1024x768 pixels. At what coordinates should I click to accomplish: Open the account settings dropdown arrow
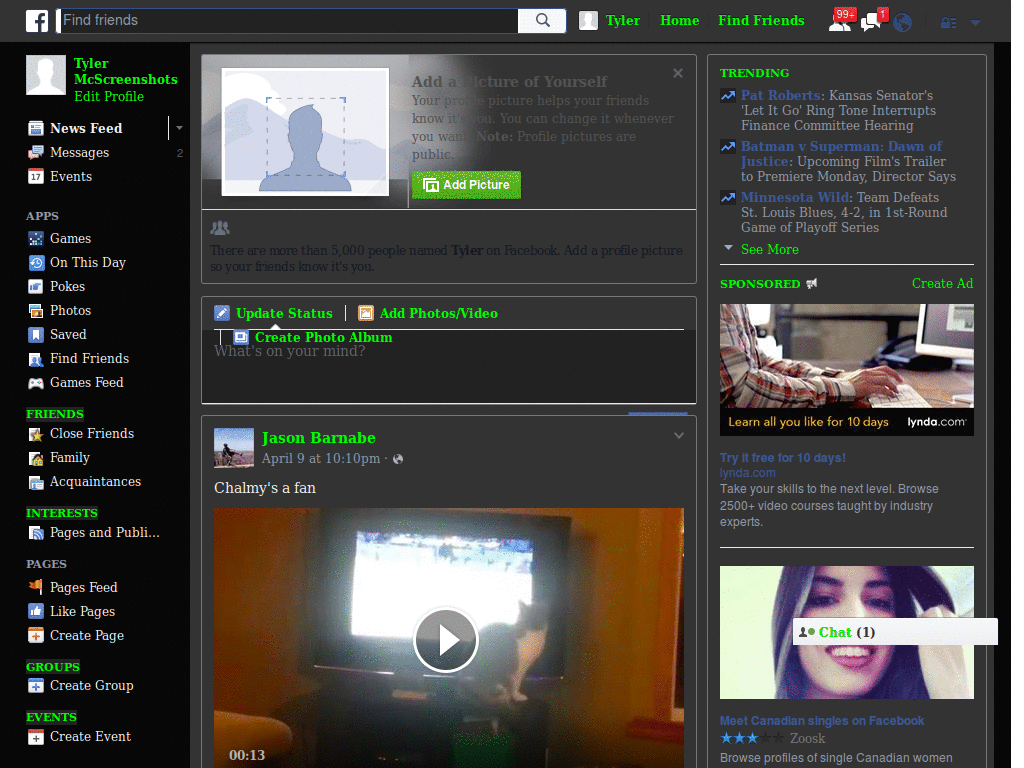pyautogui.click(x=974, y=21)
